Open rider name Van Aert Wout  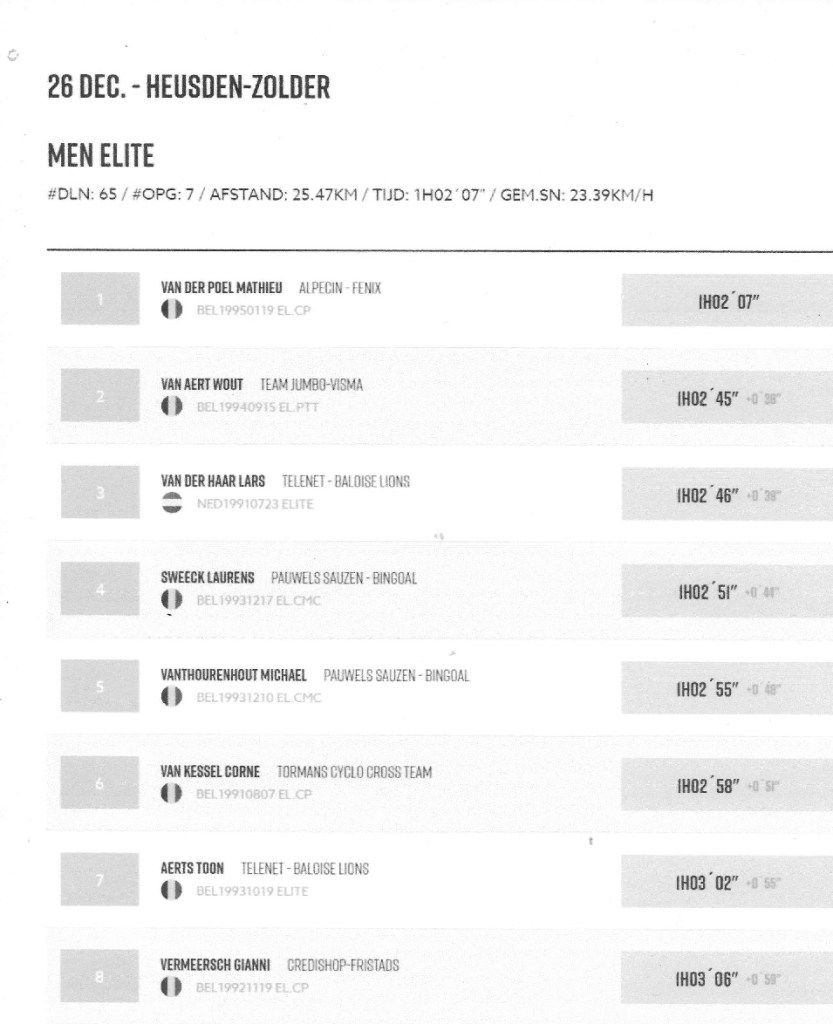[x=202, y=385]
